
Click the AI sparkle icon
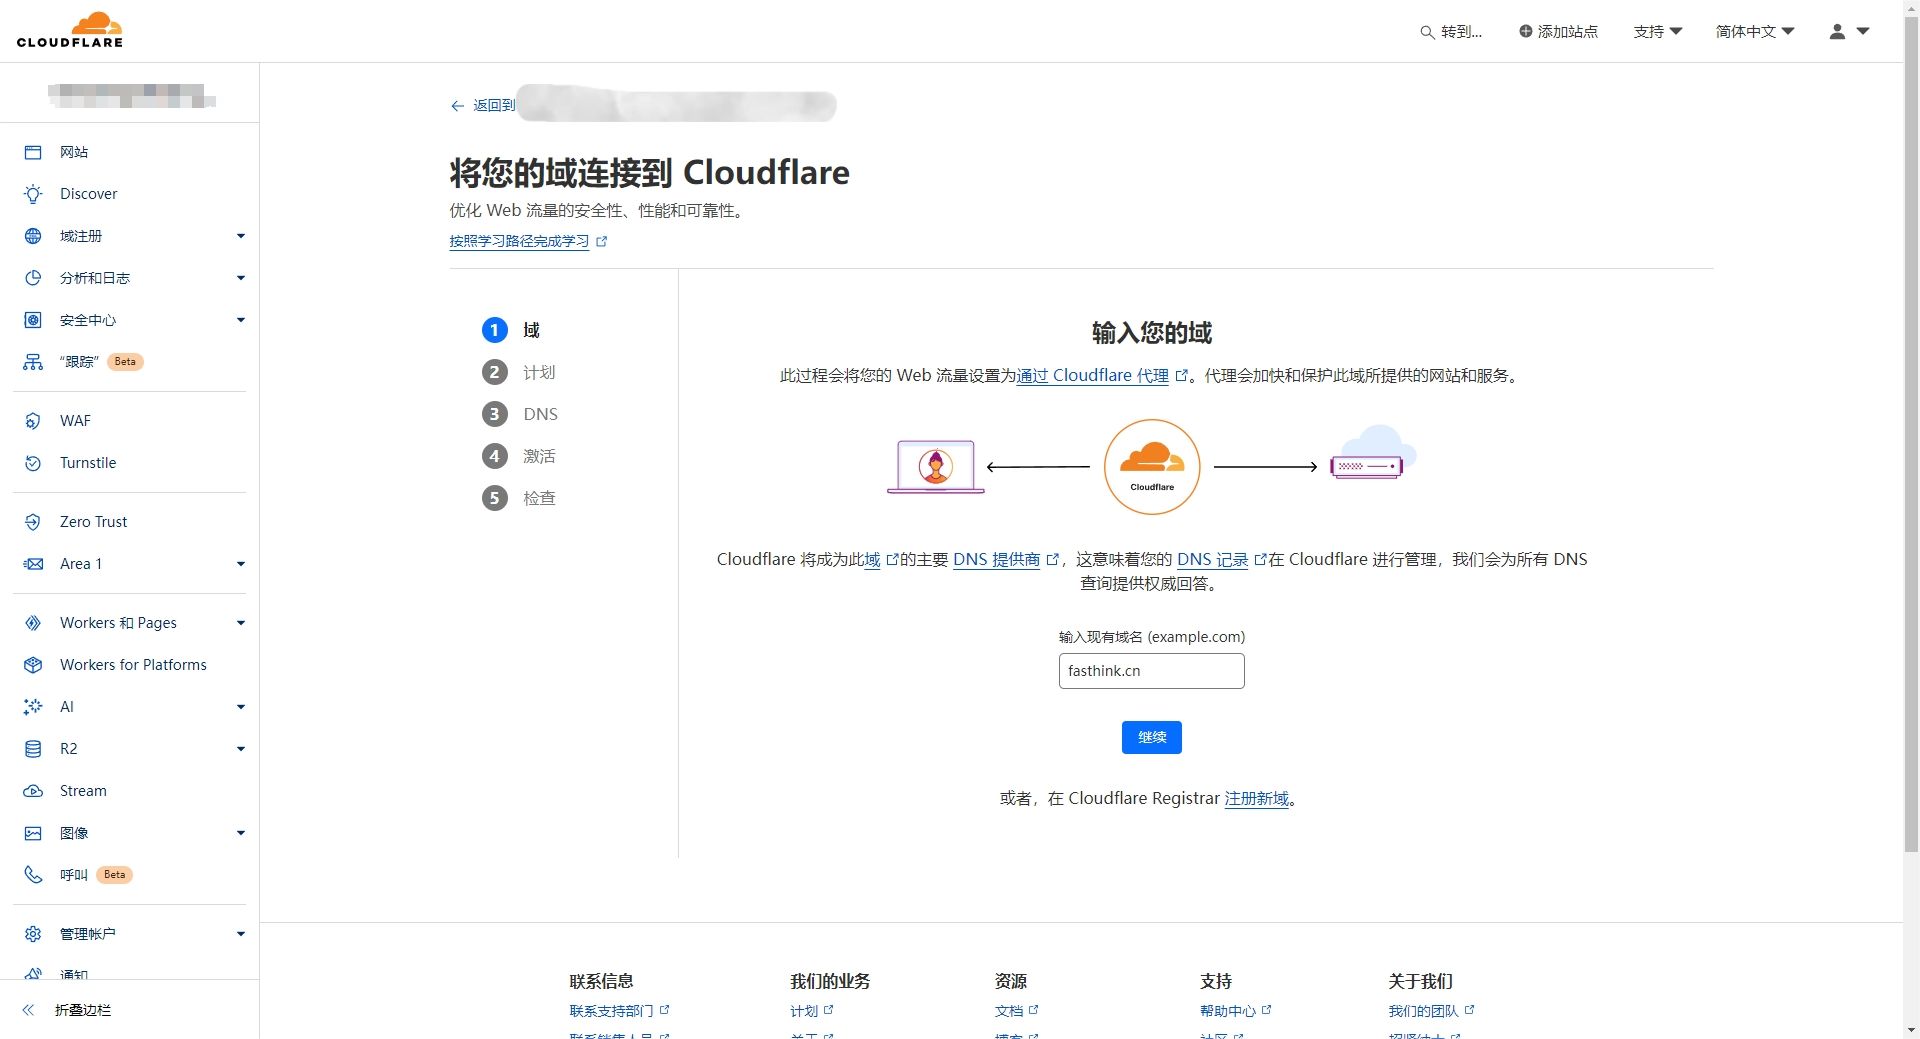(33, 707)
